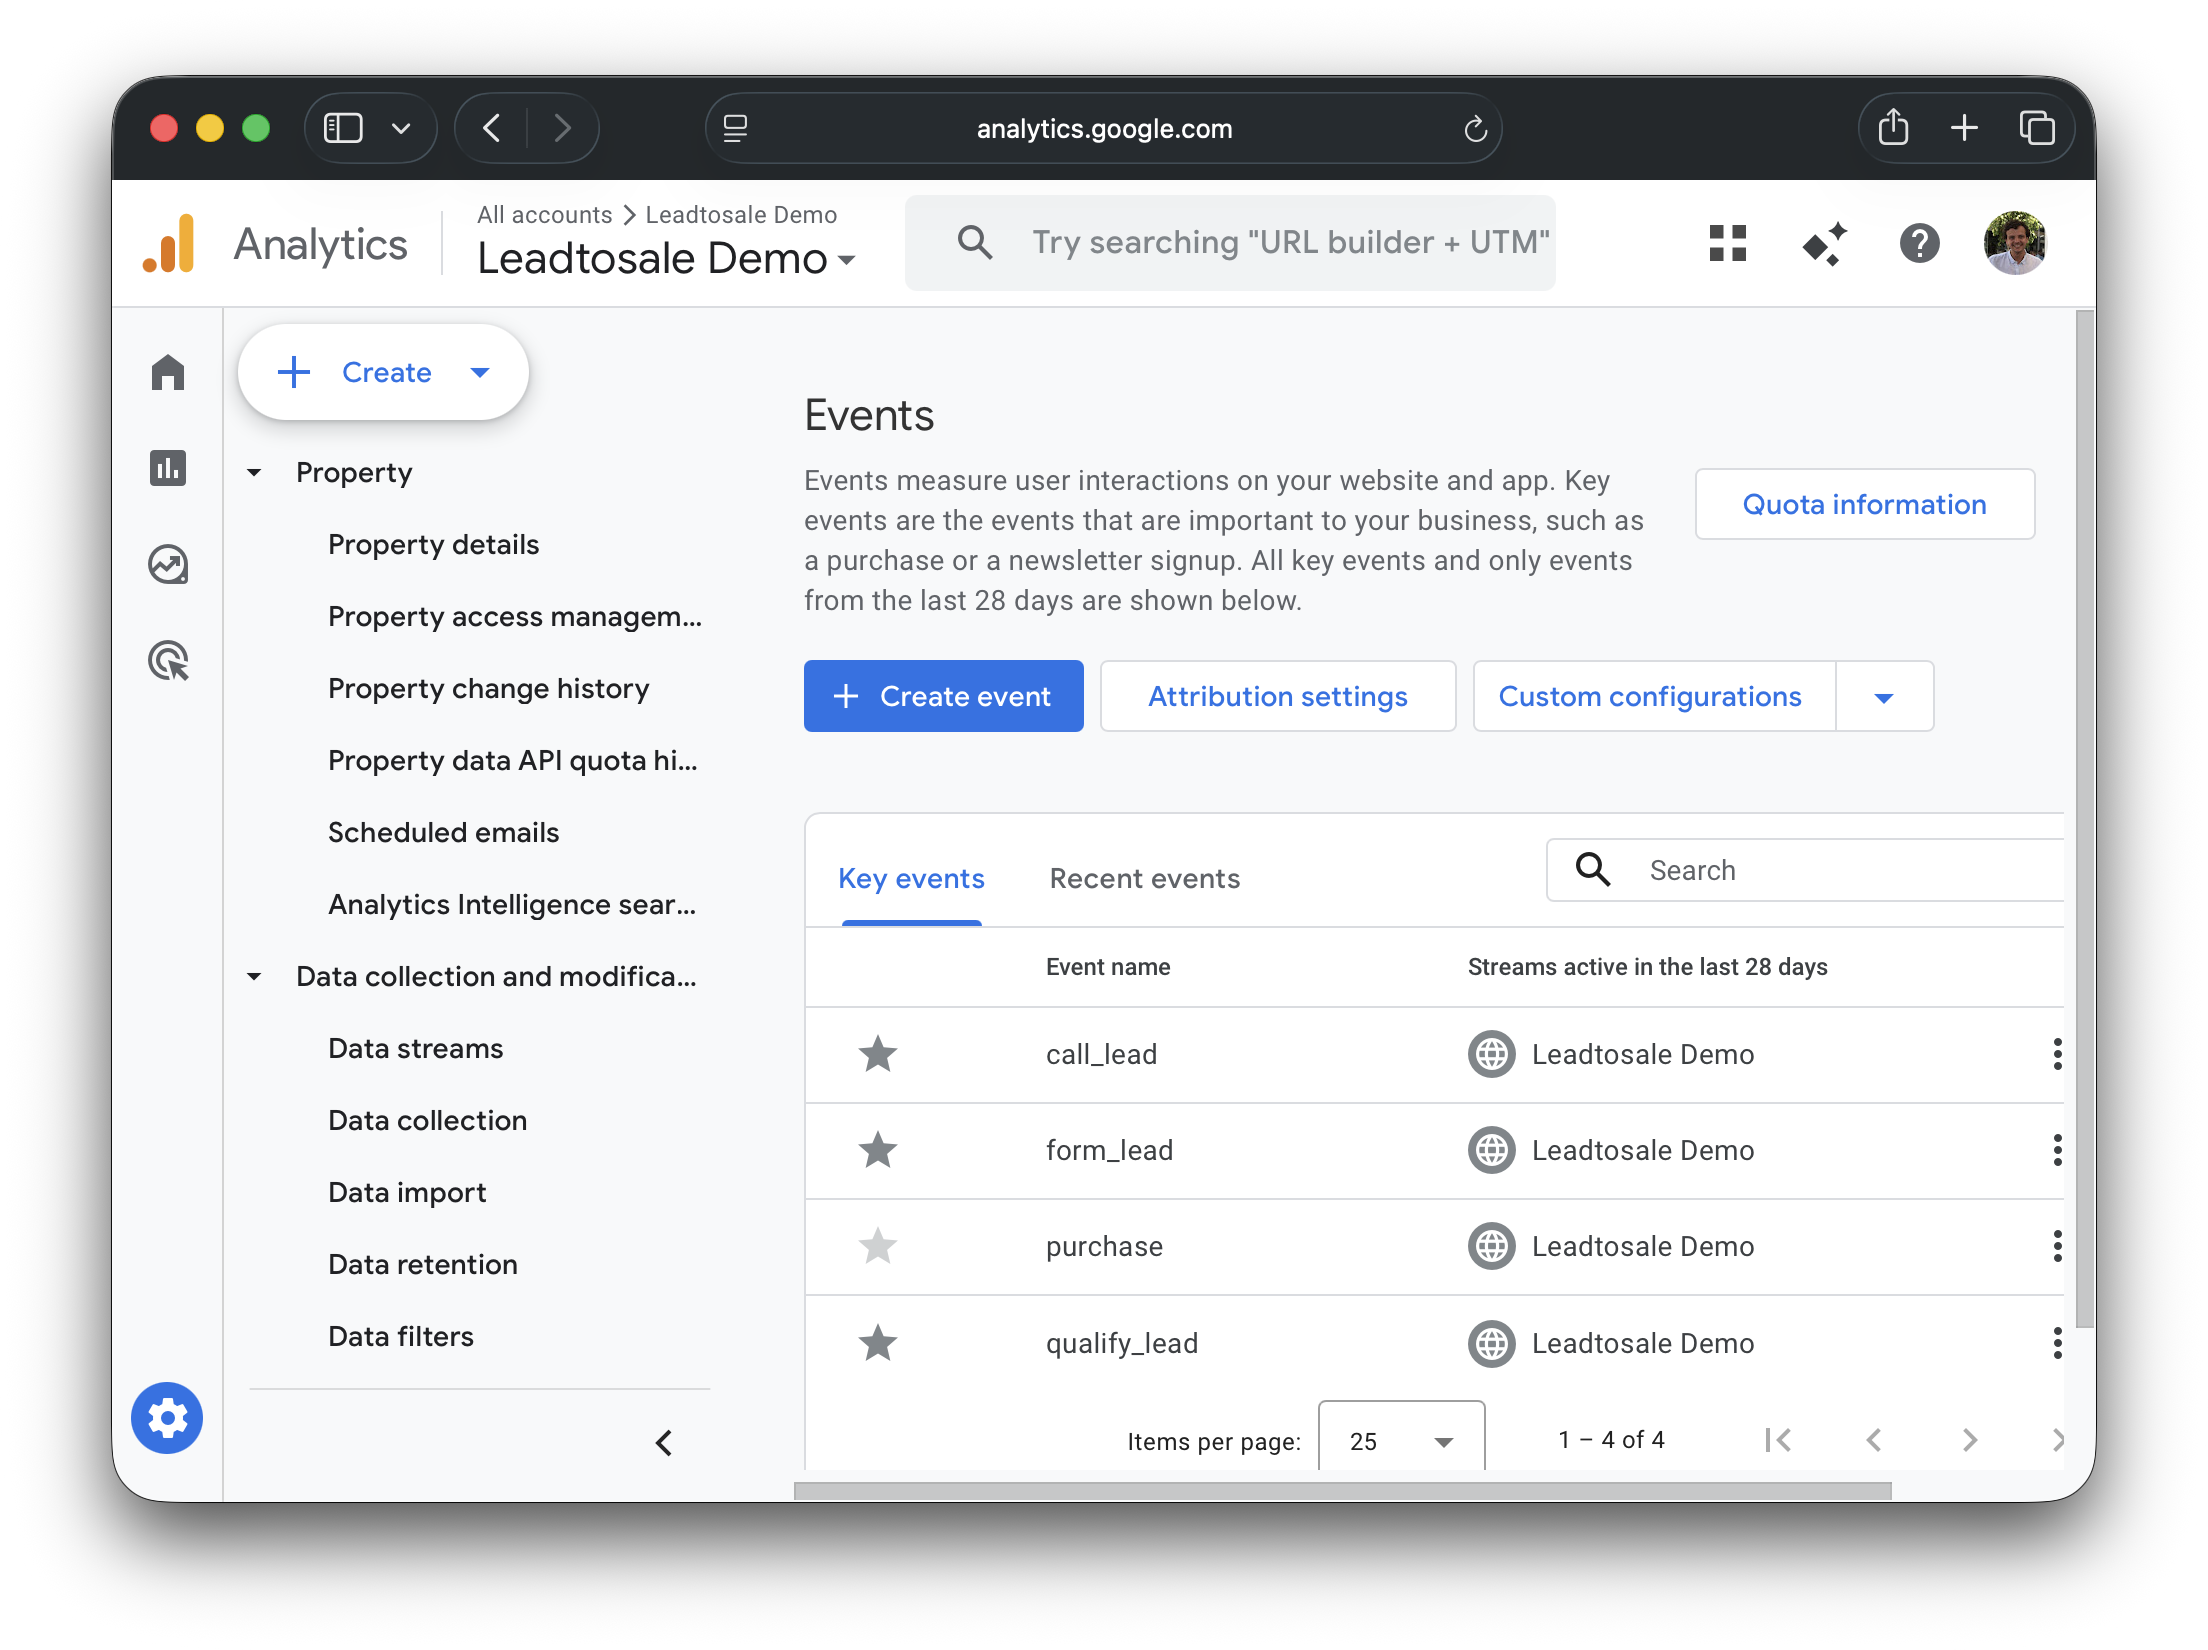Open the Google apps grid
The height and width of the screenshot is (1650, 2208).
(x=1729, y=243)
